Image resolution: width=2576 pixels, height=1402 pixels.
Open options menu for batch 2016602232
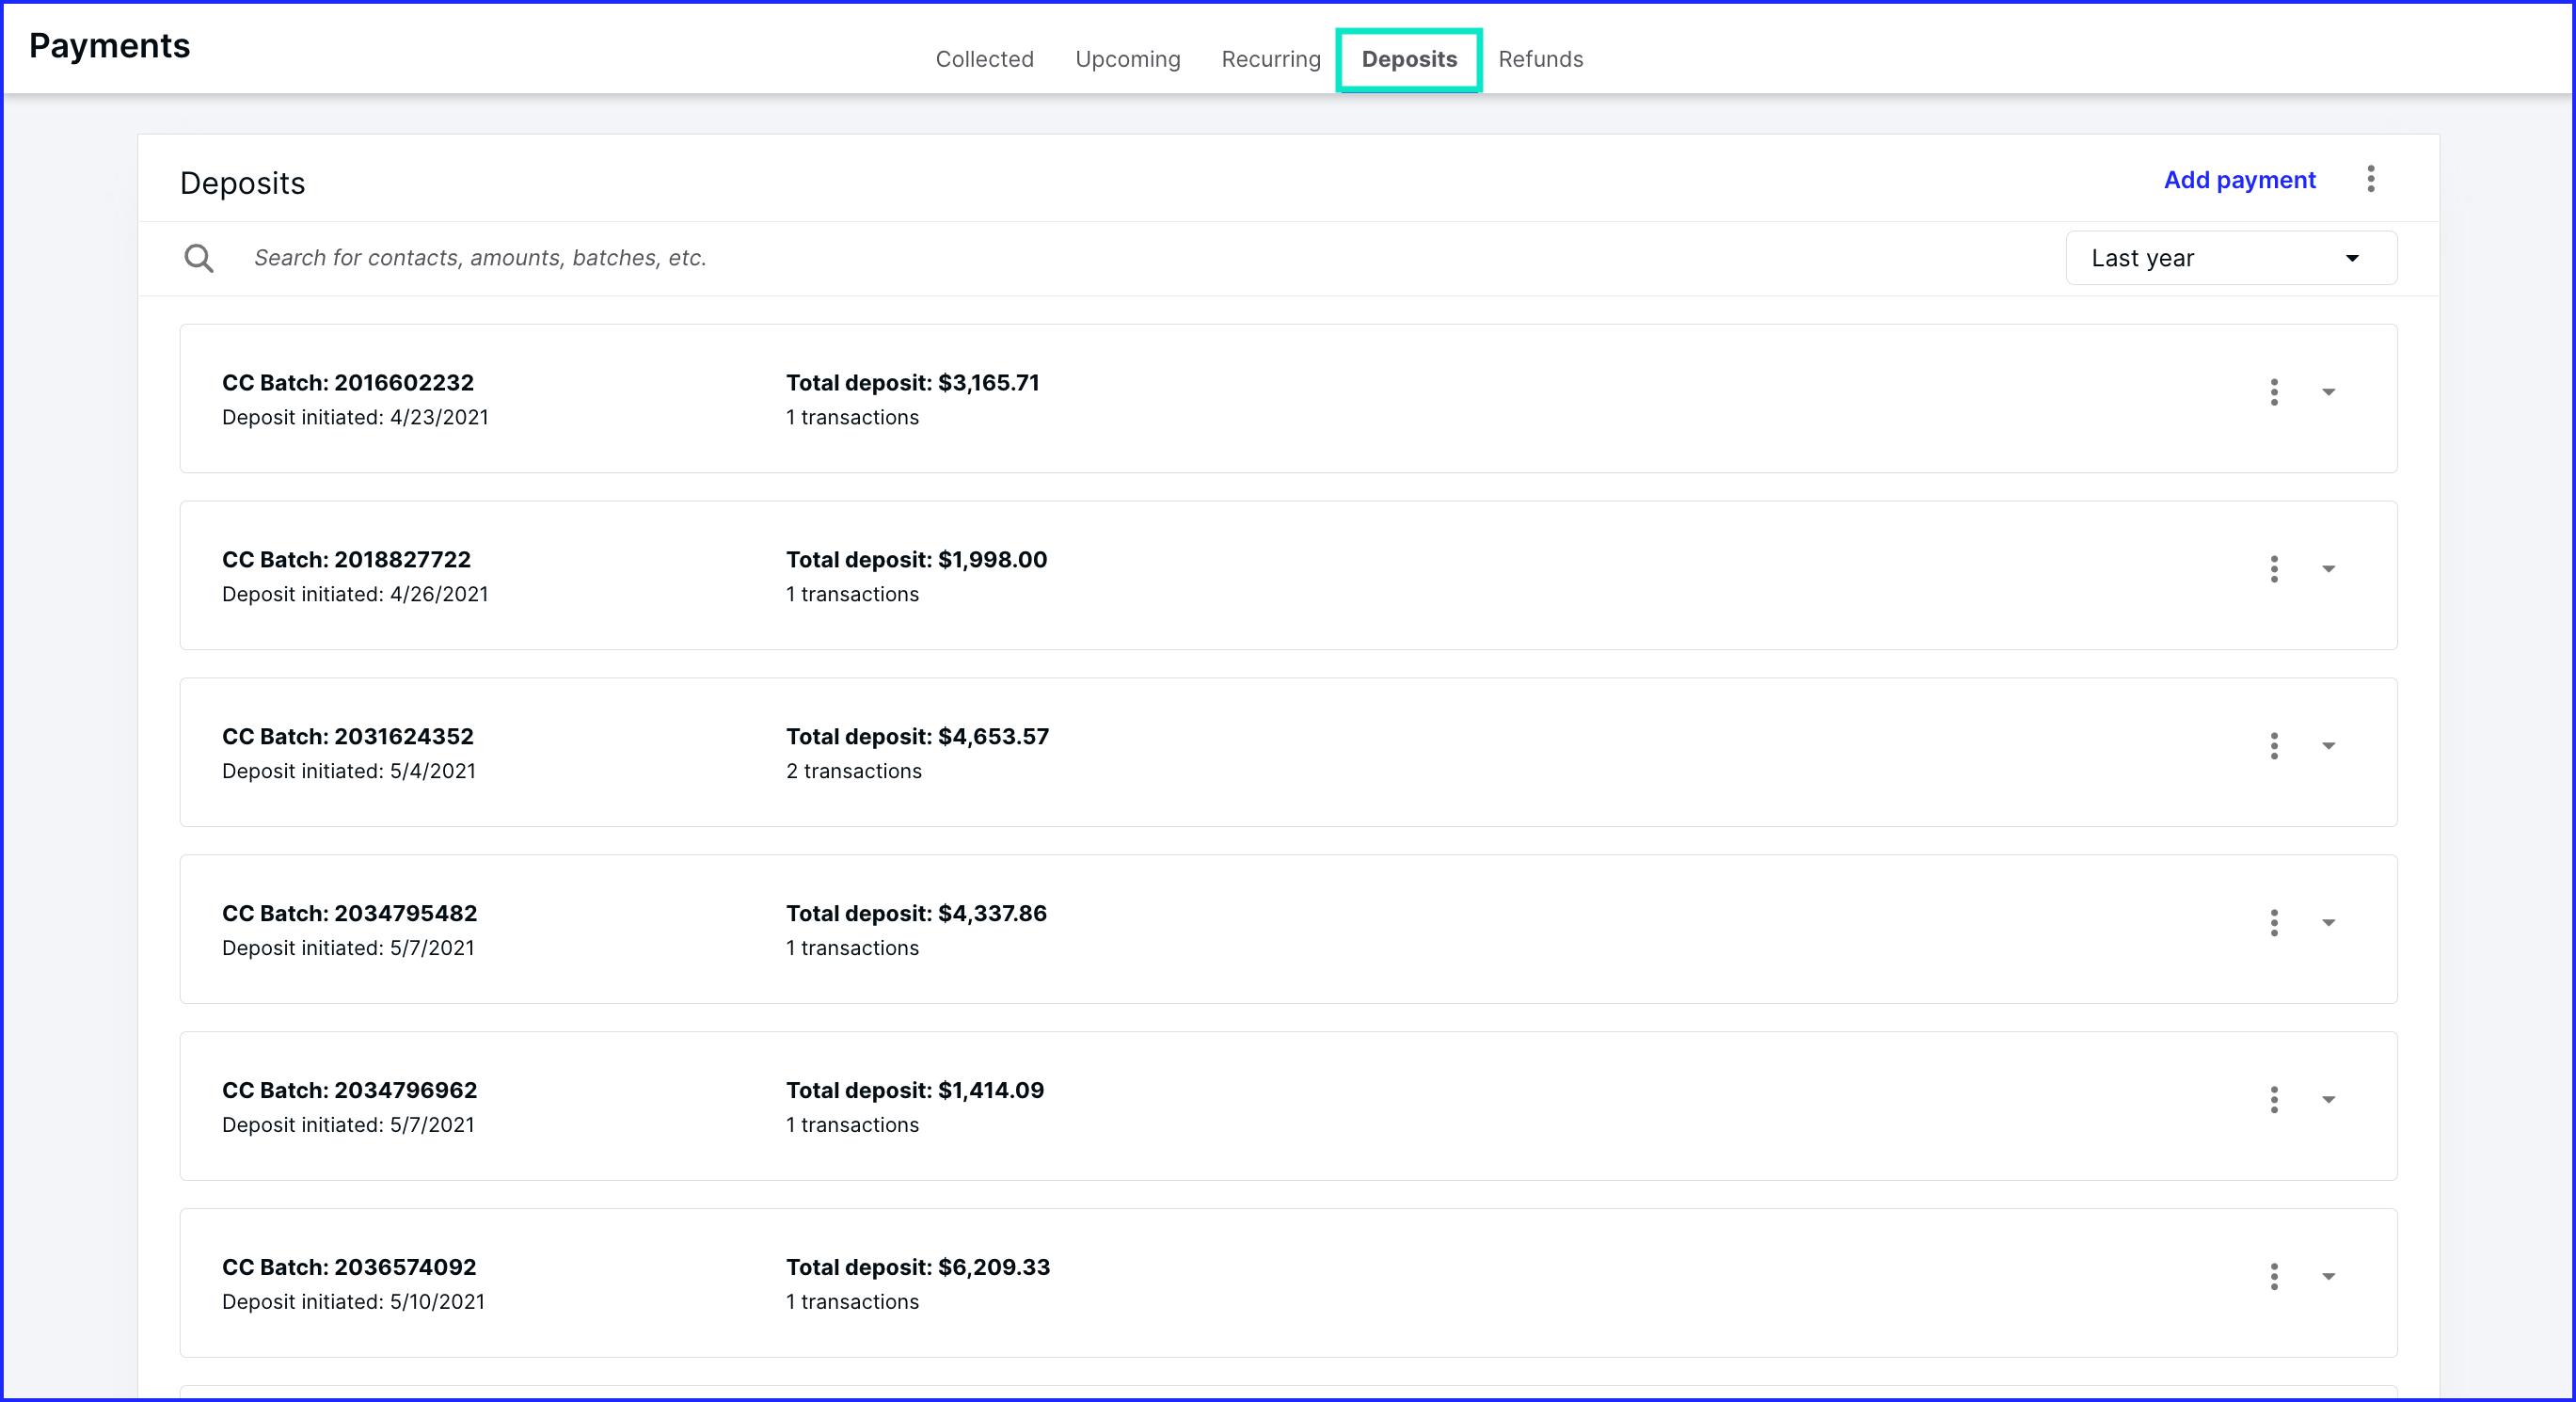click(x=2274, y=392)
